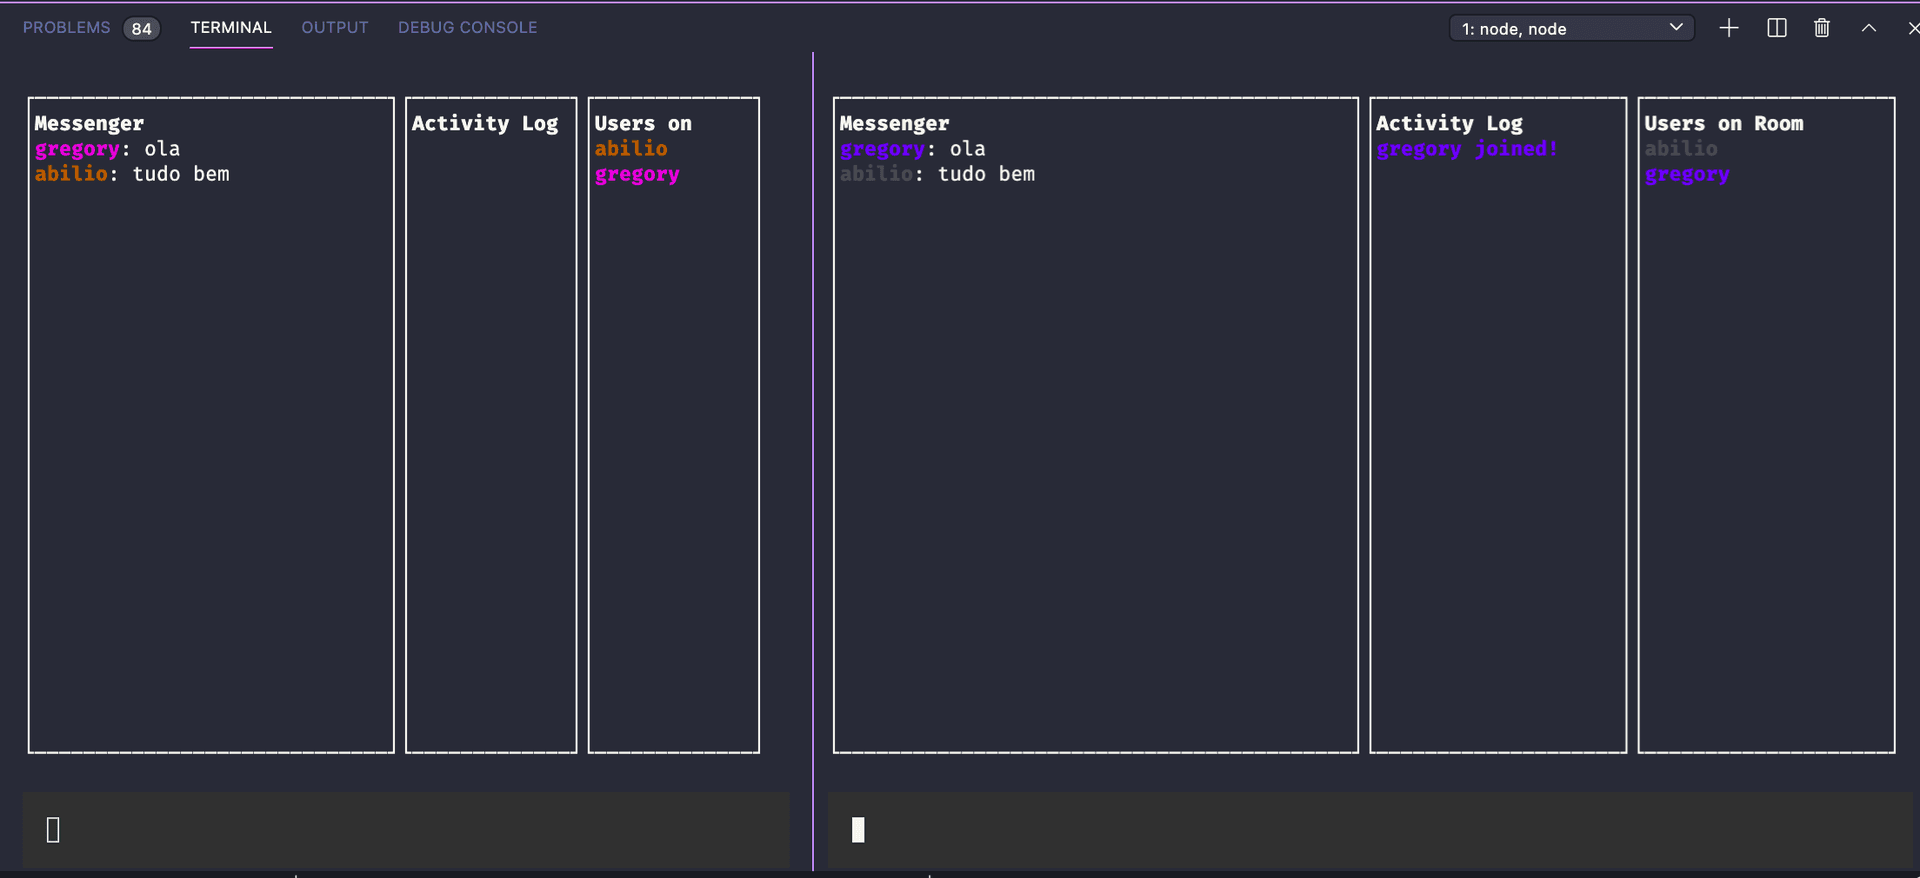Click gregory in the right Users on Room list
1920x878 pixels.
coord(1686,175)
